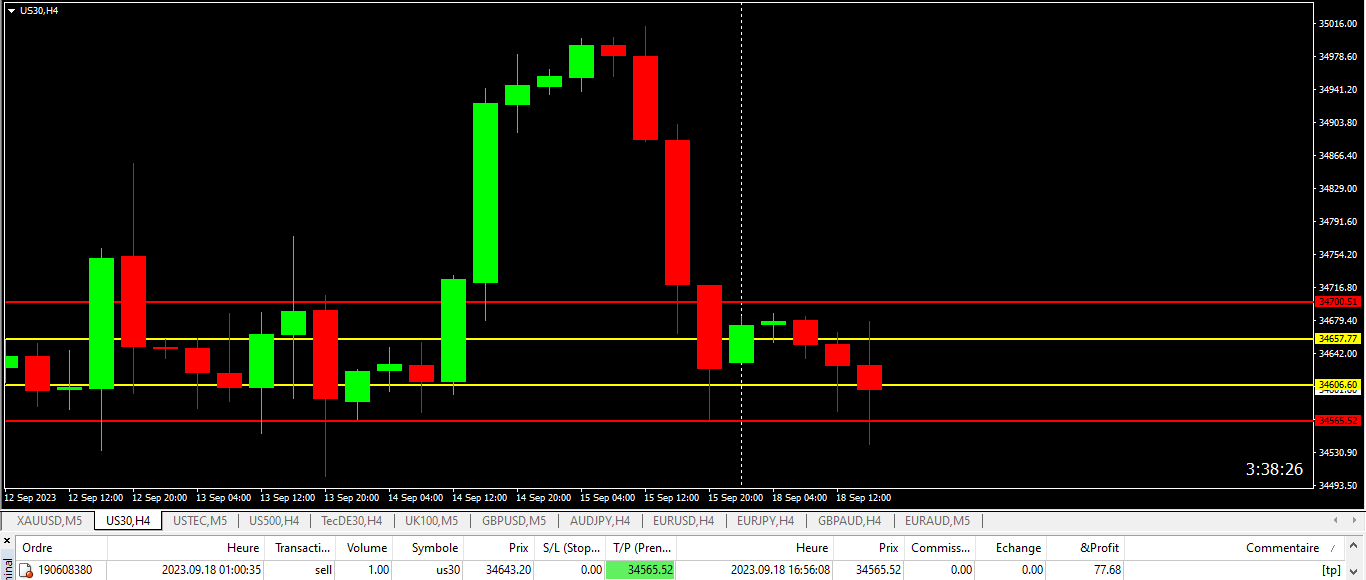Click the candle countdown timer 3:38:26
Image resolution: width=1366 pixels, height=580 pixels.
click(1274, 469)
